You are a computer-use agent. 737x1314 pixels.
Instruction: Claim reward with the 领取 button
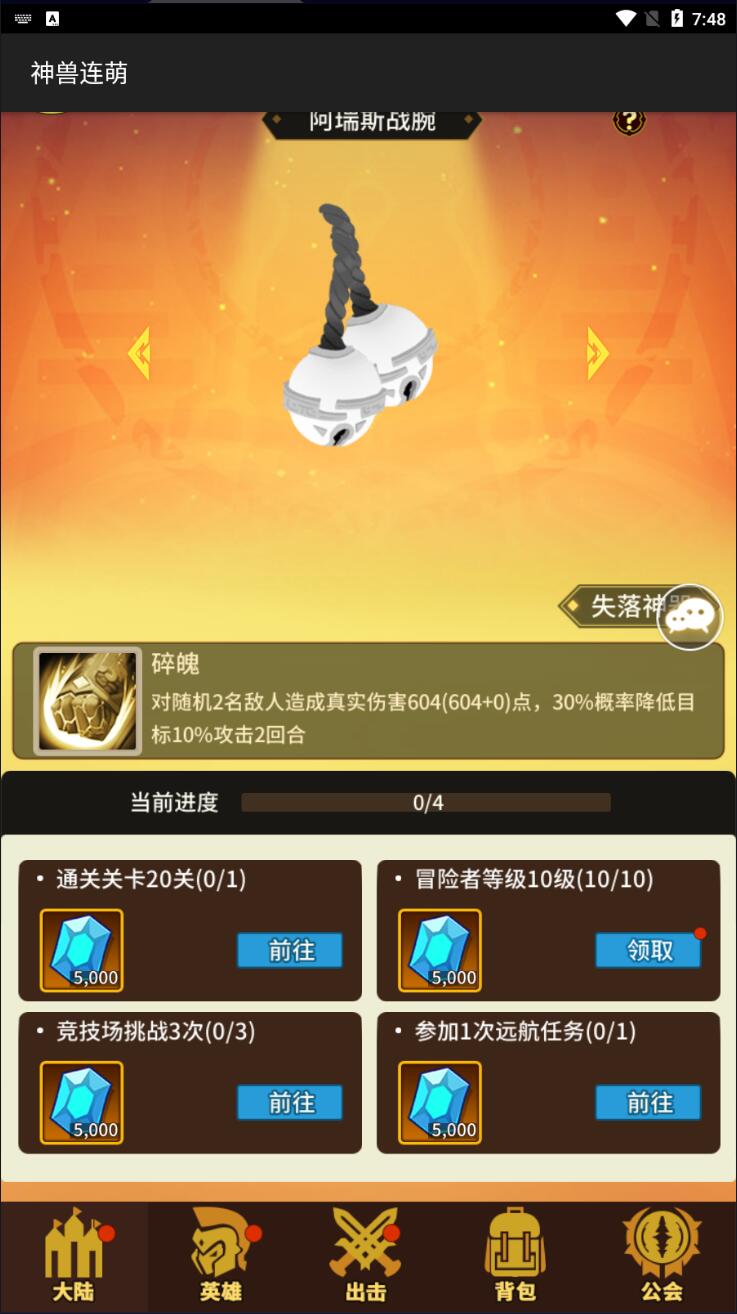tap(648, 951)
